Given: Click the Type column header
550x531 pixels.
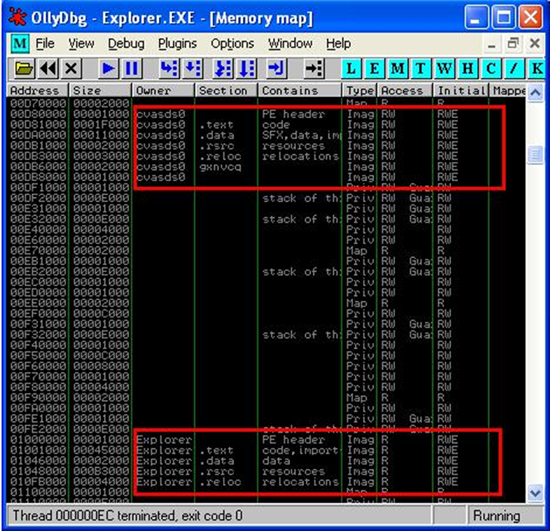Looking at the screenshot, I should coord(360,90).
